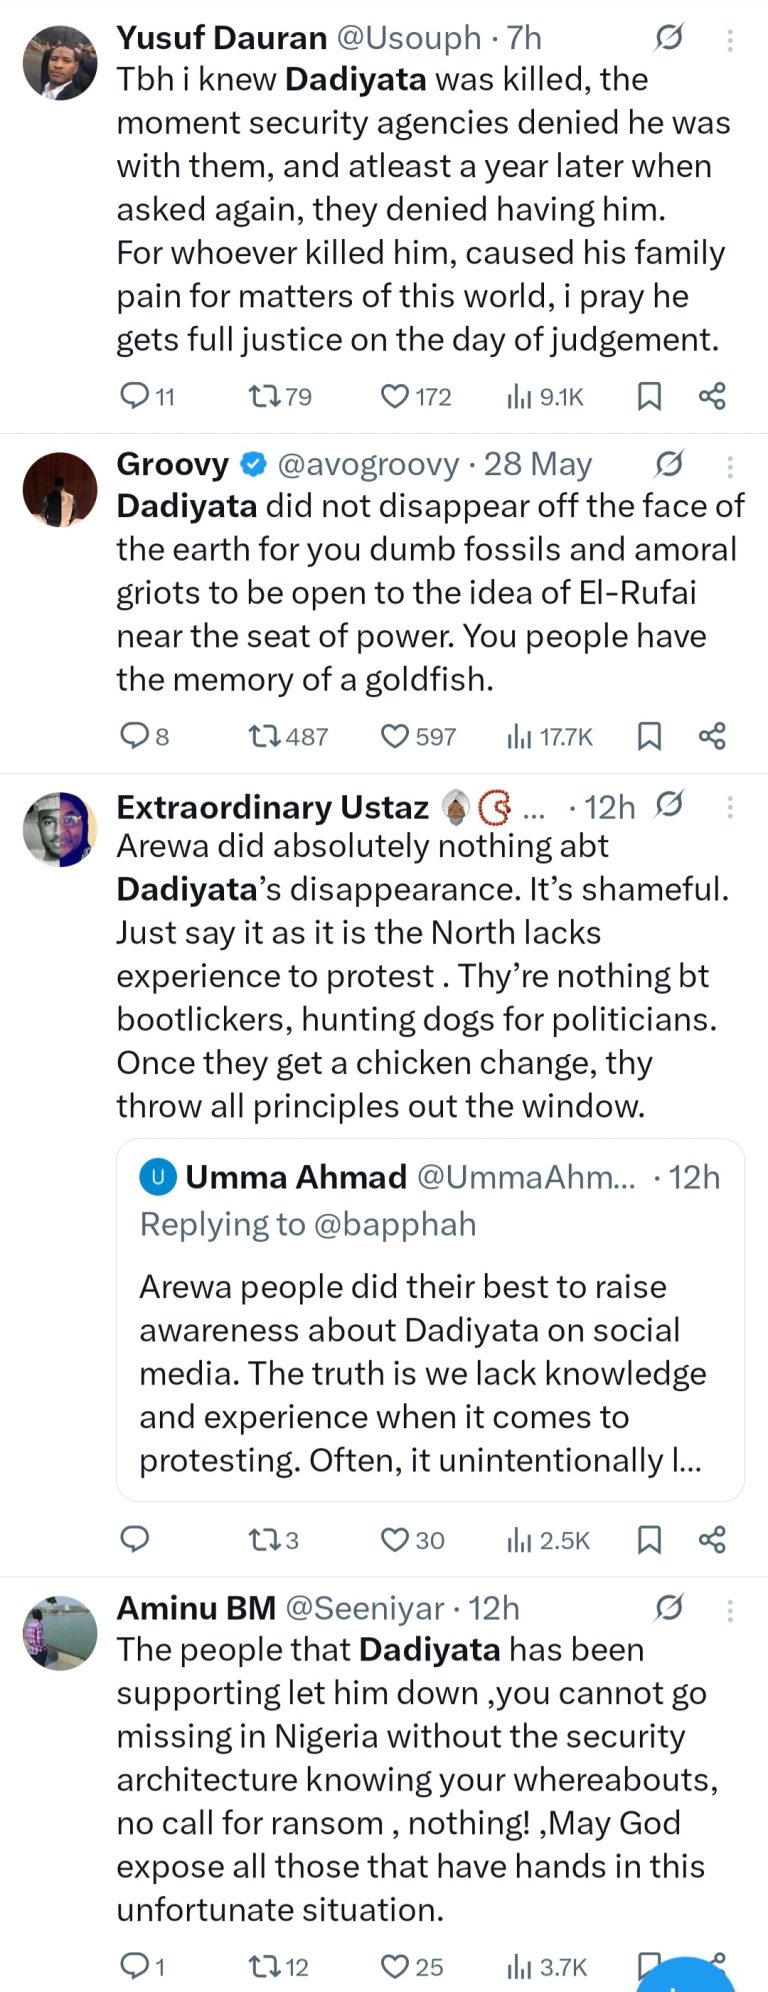View analytics of Yusuf Dauran's tweet
Viewport: 768px width, 1992px height.
click(519, 397)
